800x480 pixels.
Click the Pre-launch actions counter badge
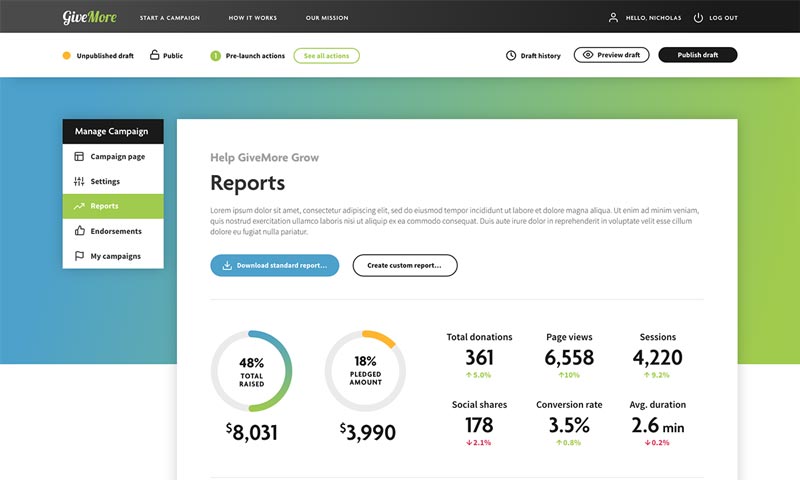pos(215,56)
